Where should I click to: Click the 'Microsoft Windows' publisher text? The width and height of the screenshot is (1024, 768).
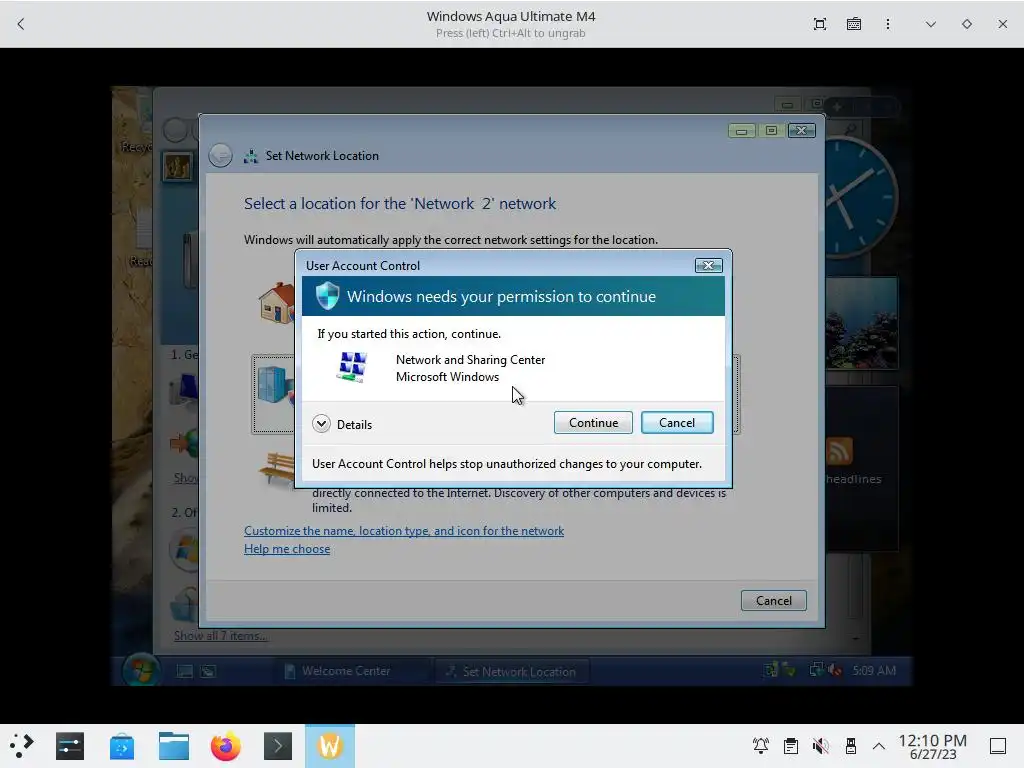(x=447, y=377)
